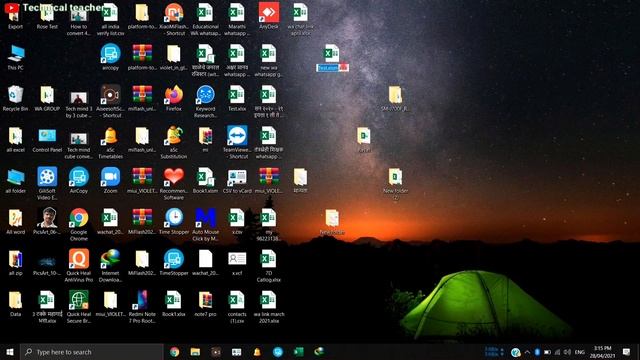Open Chrome from the taskbar
Image resolution: width=640 pixels, height=360 pixels.
pyautogui.click(x=175, y=352)
